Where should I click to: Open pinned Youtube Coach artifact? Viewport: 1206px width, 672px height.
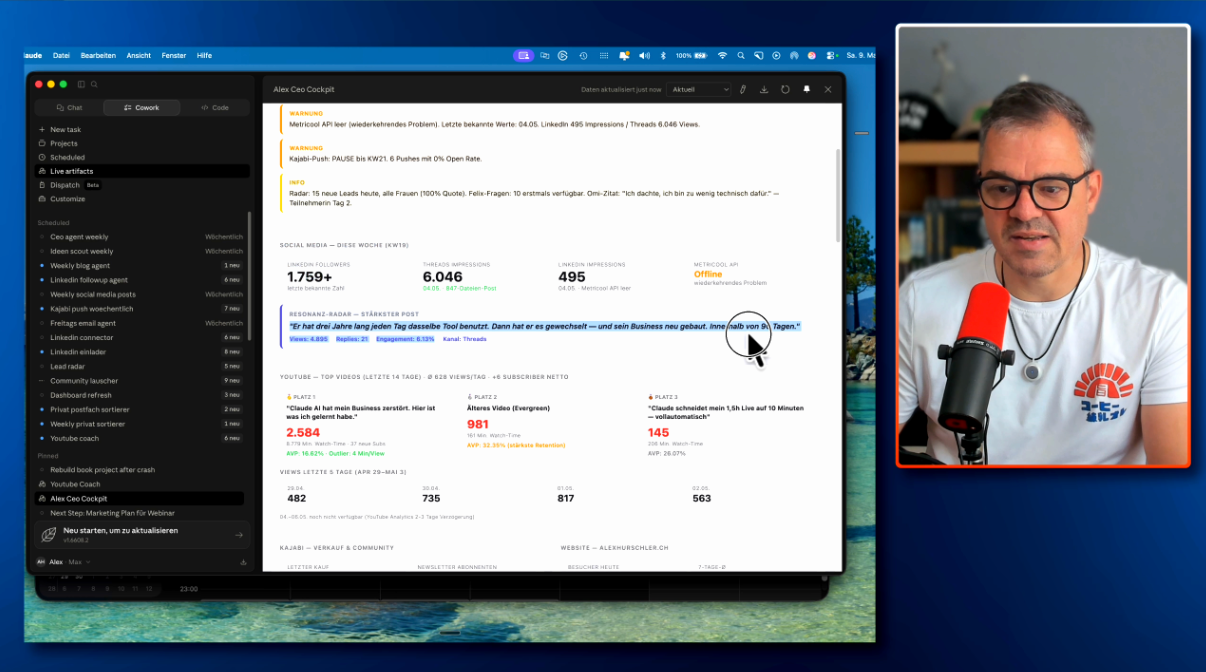click(141, 484)
